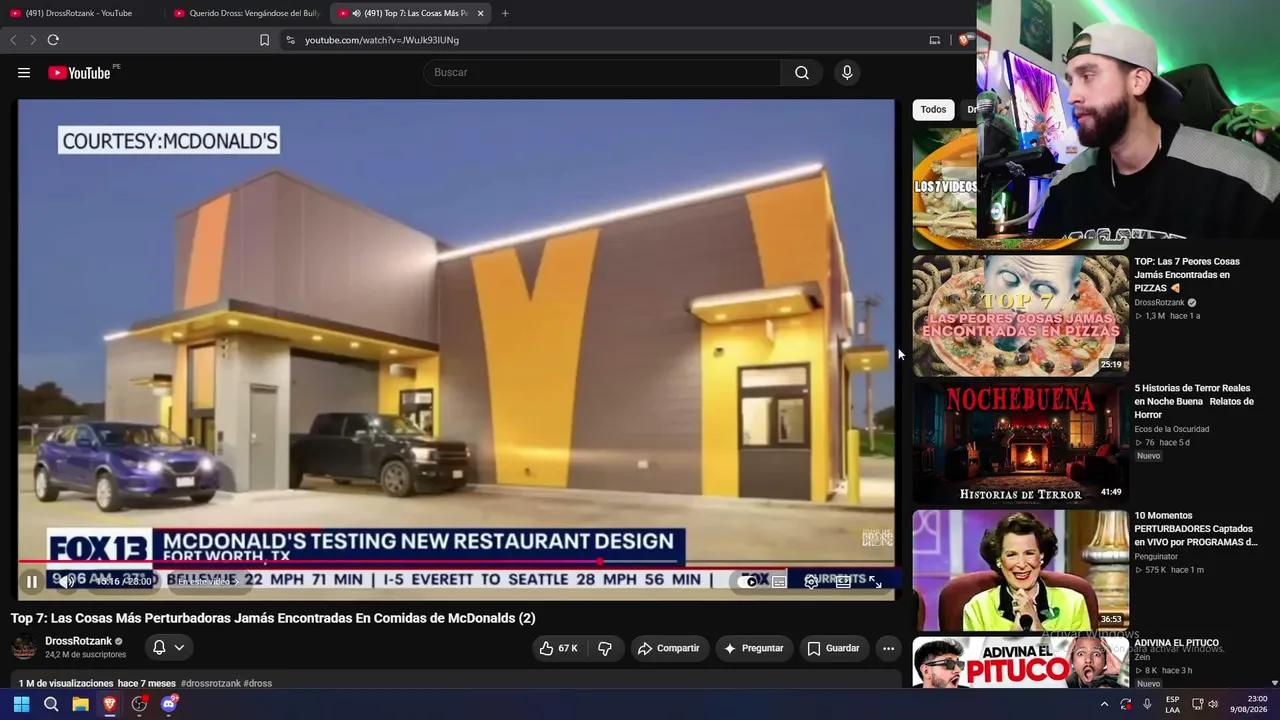The height and width of the screenshot is (720, 1280).
Task: Switch to the DrossRotzank - YouTube tab
Action: tap(80, 13)
